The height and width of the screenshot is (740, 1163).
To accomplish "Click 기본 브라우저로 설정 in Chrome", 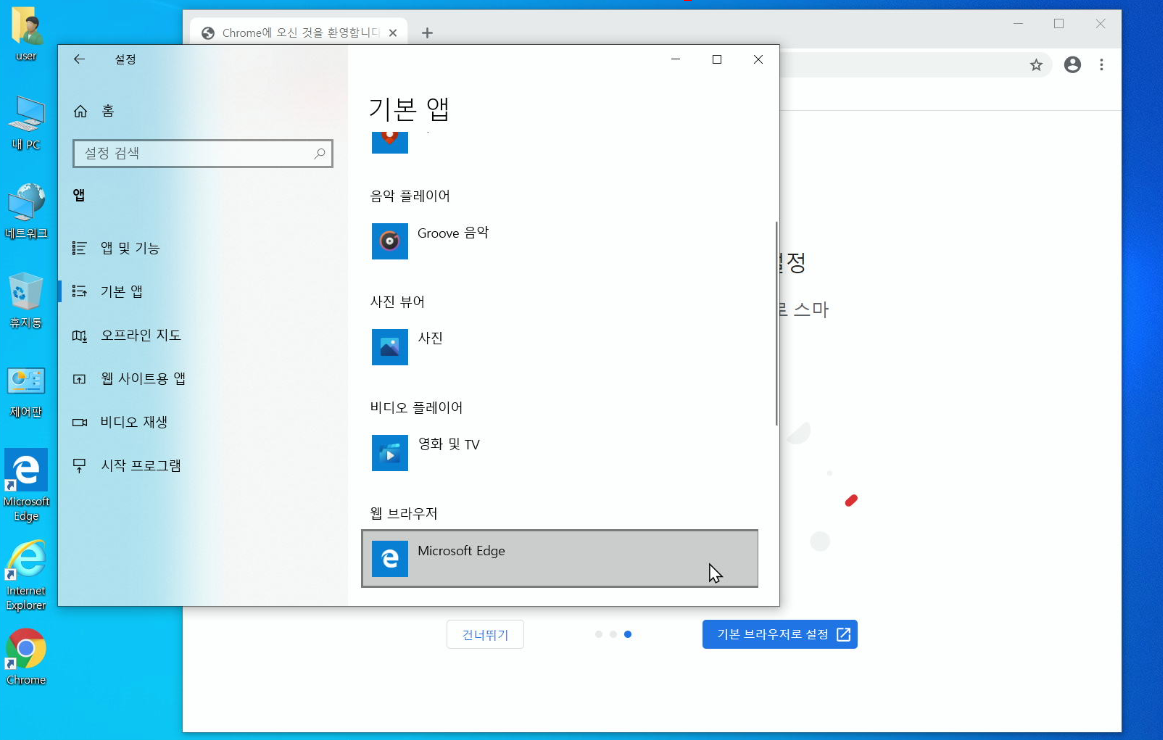I will point(780,635).
